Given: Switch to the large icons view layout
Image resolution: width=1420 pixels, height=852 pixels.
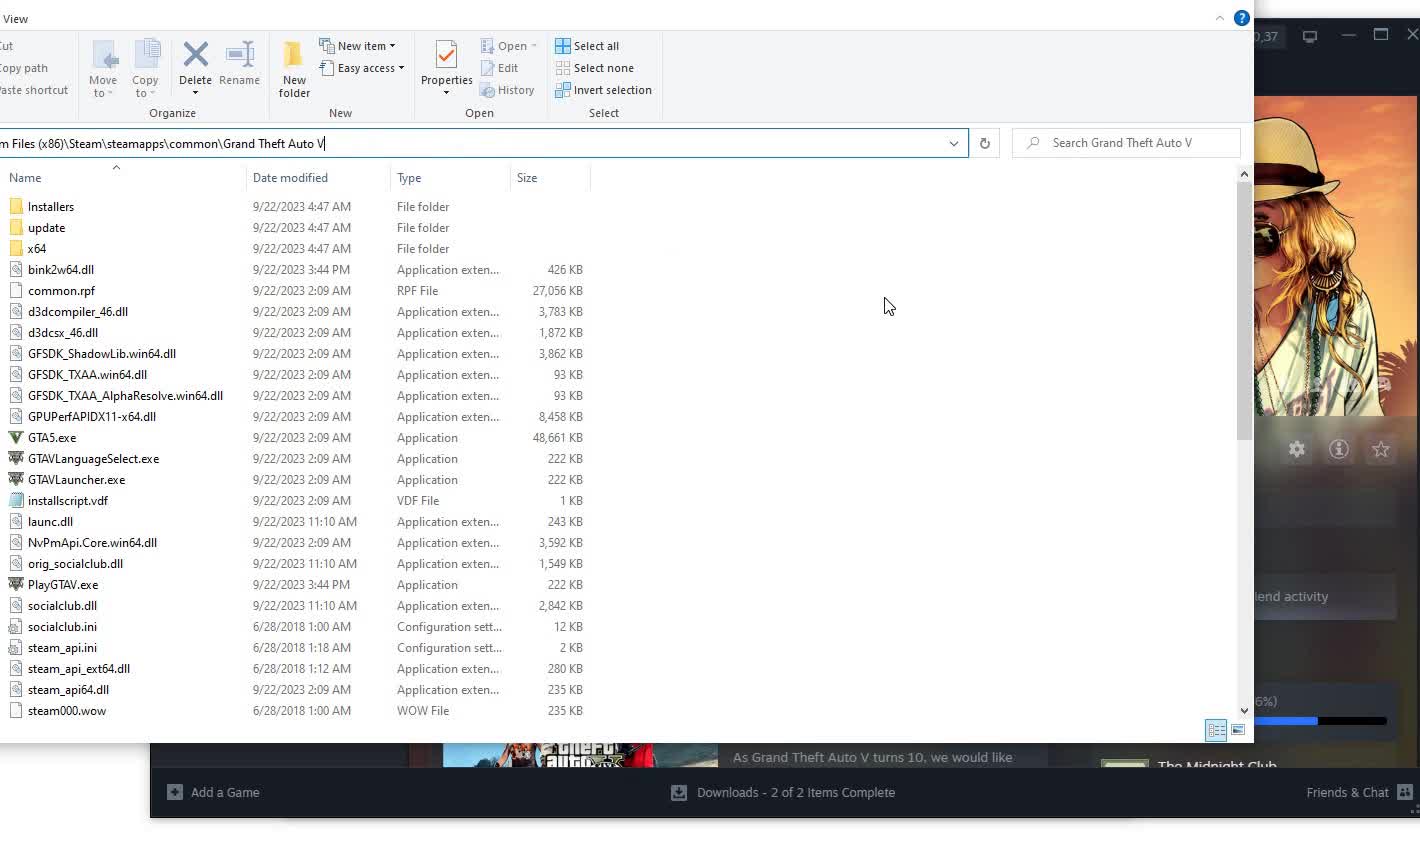Looking at the screenshot, I should 1238,730.
